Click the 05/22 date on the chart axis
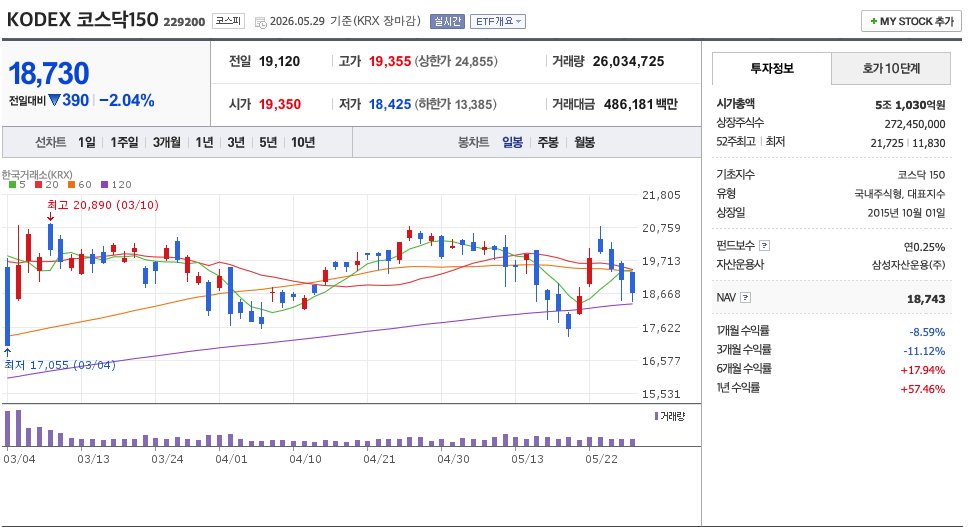Screen dimensions: 973x527 [x=601, y=459]
